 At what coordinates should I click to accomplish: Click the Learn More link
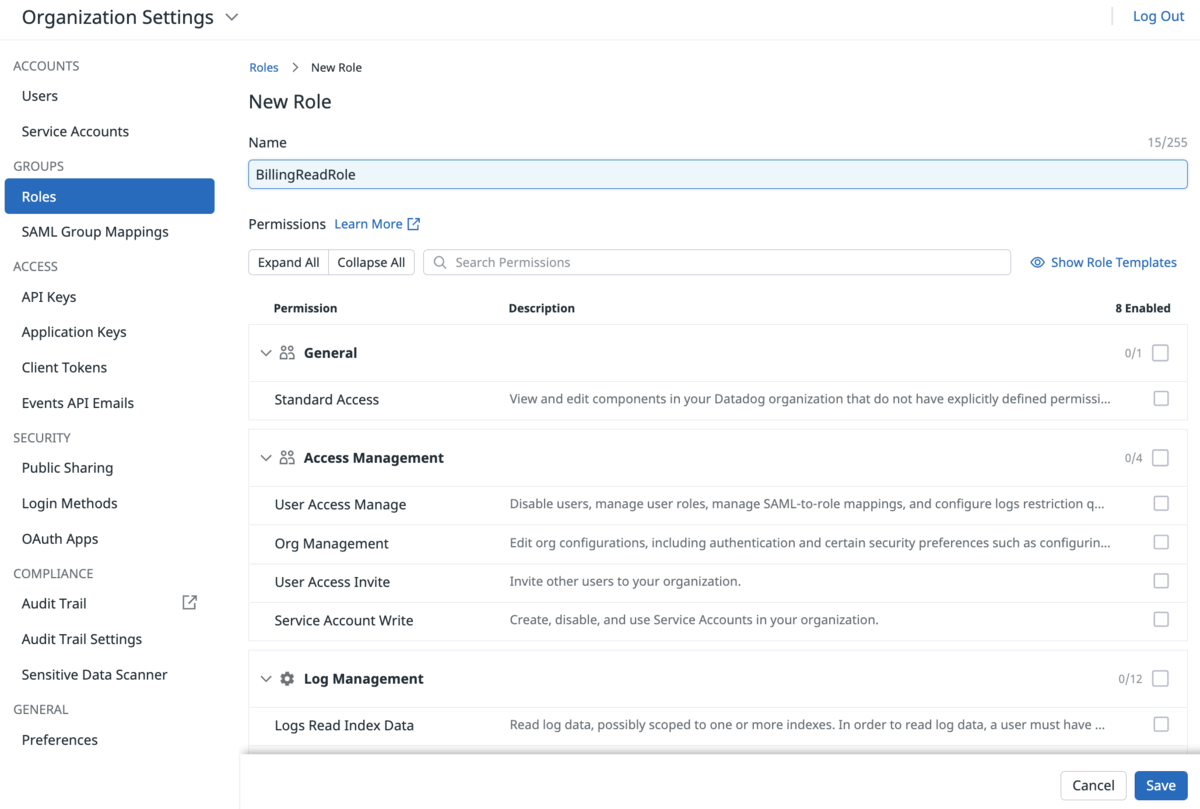point(368,224)
